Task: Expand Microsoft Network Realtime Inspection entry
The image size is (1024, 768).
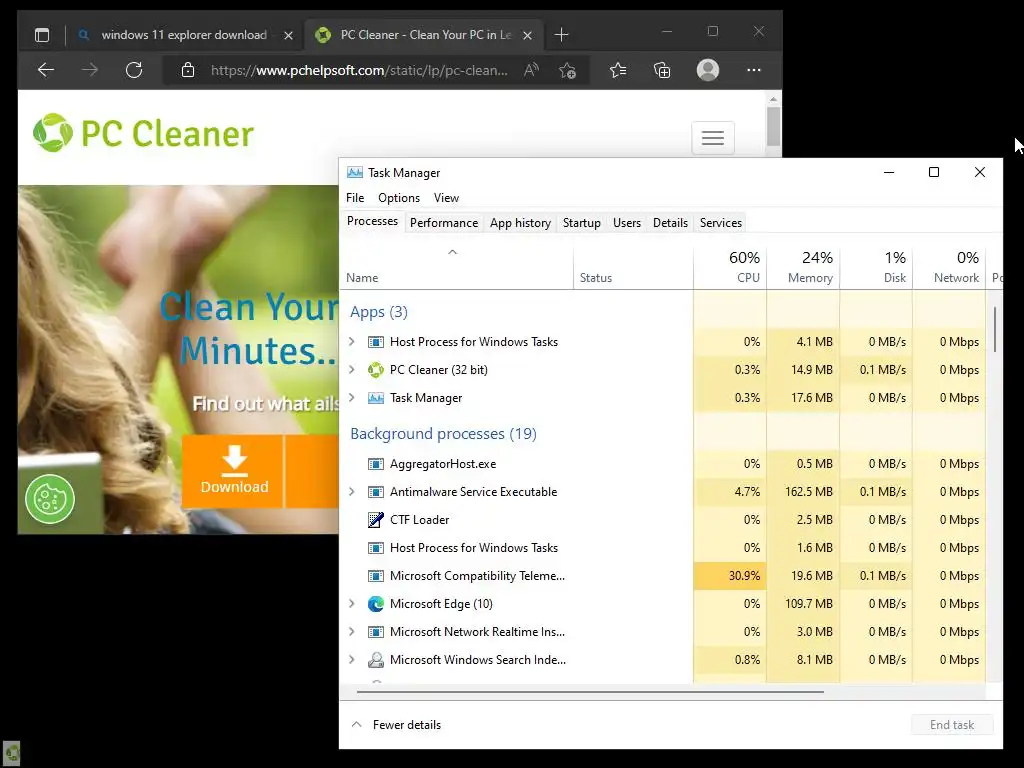Action: [352, 632]
